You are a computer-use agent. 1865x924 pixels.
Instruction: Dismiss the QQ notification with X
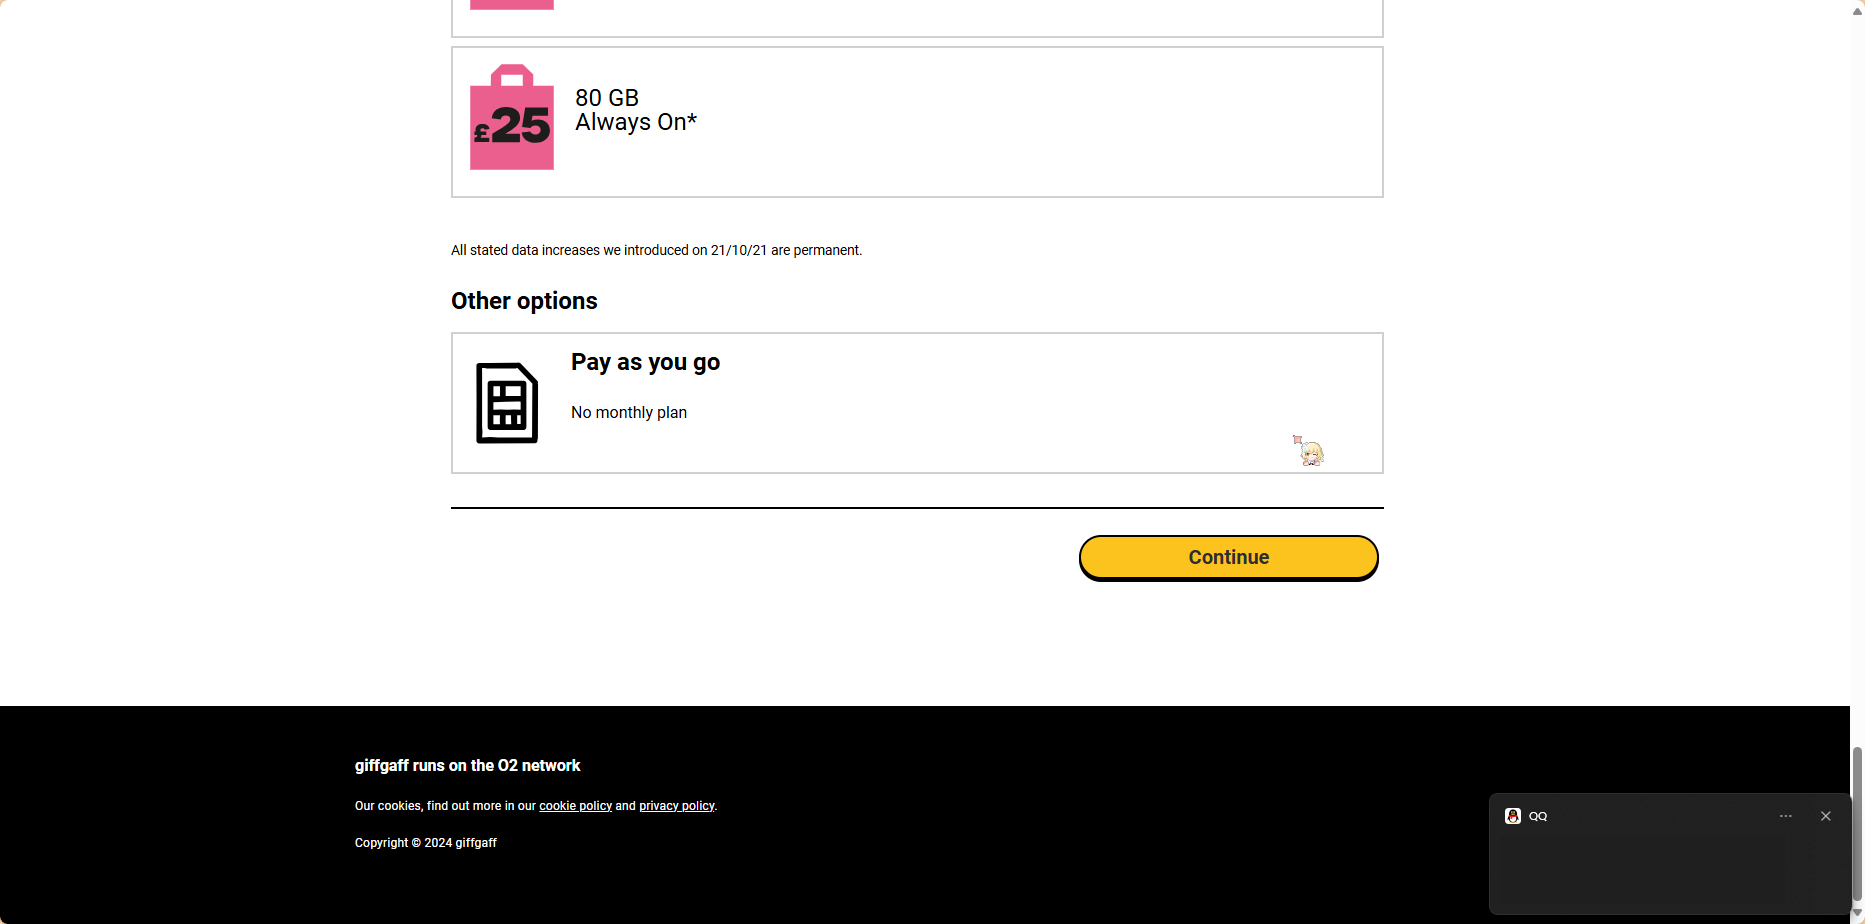click(x=1825, y=816)
